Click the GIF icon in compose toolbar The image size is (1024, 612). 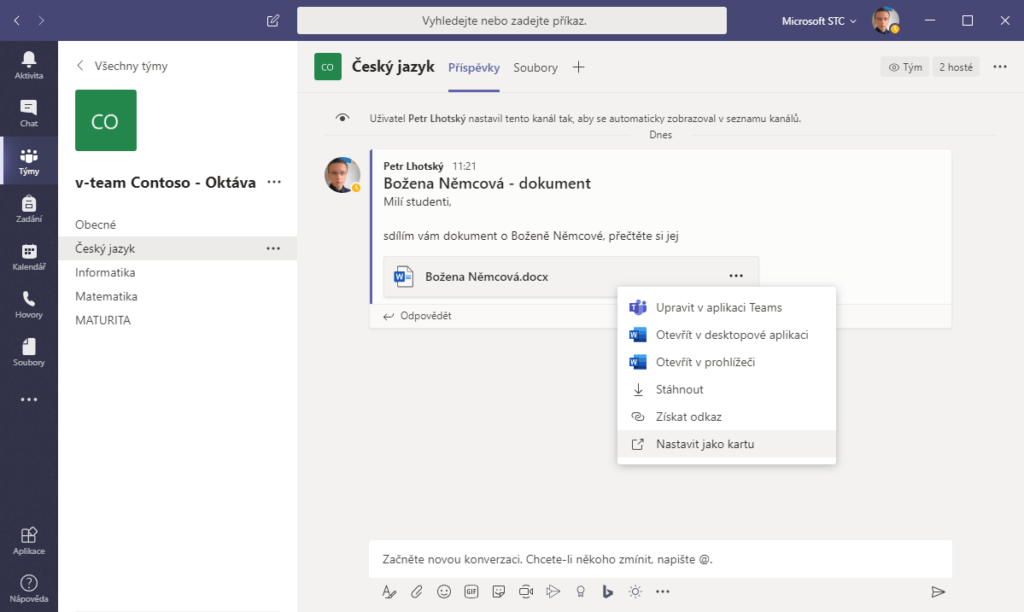coord(471,591)
